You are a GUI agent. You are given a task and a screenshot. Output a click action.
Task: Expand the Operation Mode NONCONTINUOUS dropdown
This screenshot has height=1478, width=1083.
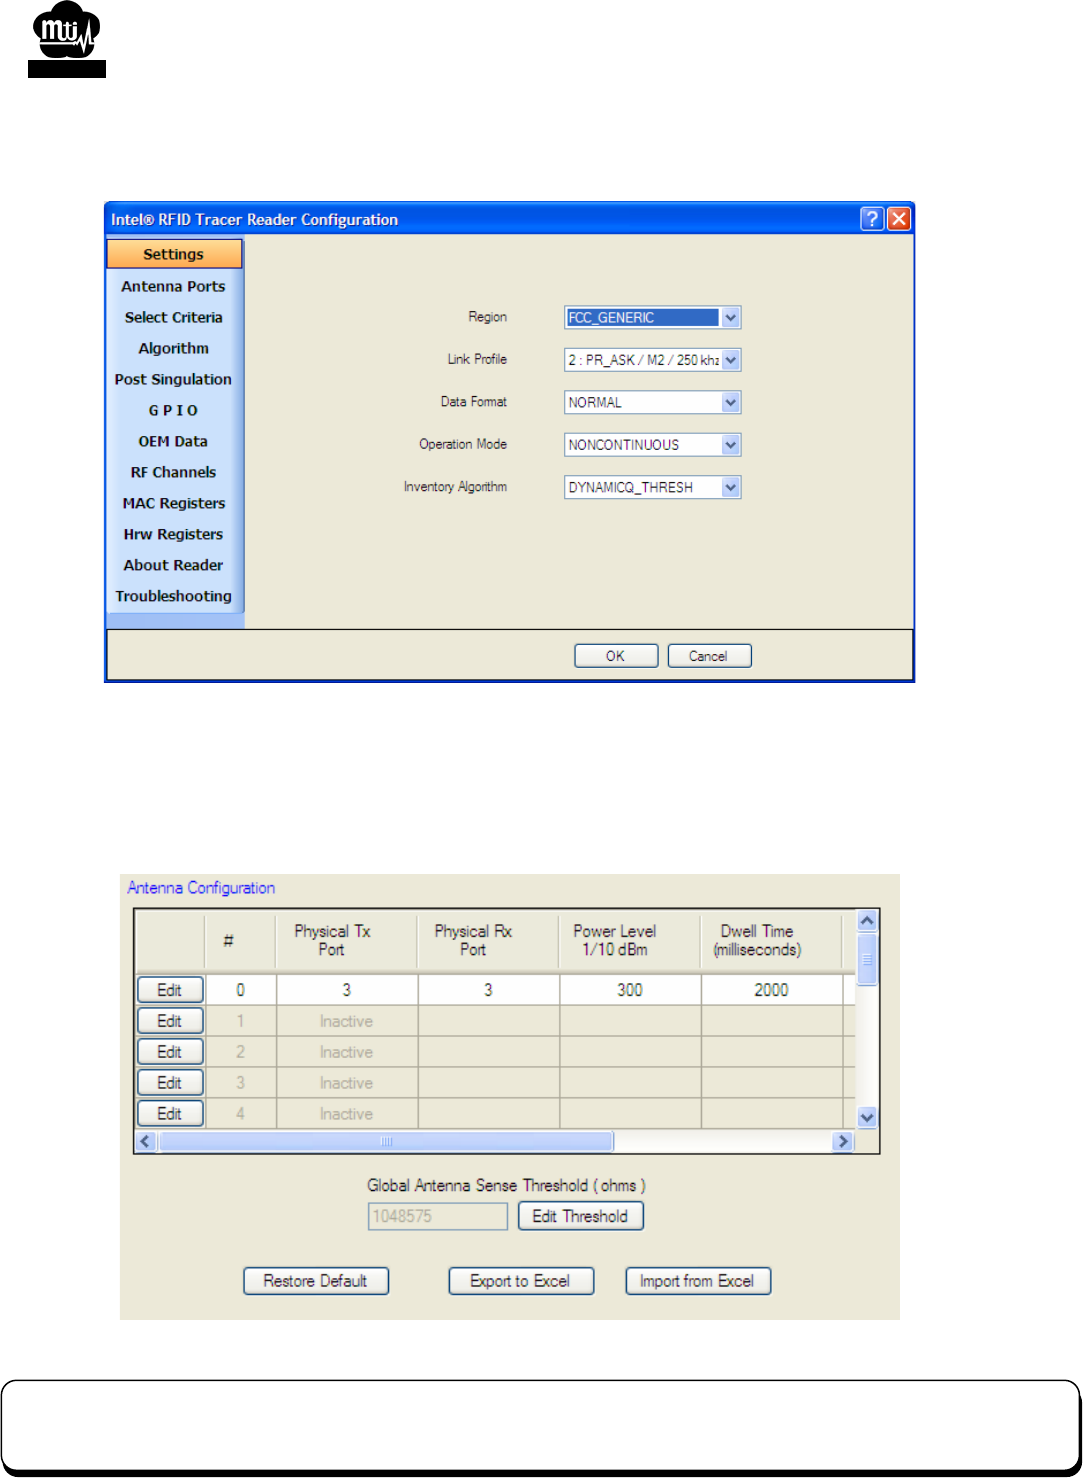(652, 445)
